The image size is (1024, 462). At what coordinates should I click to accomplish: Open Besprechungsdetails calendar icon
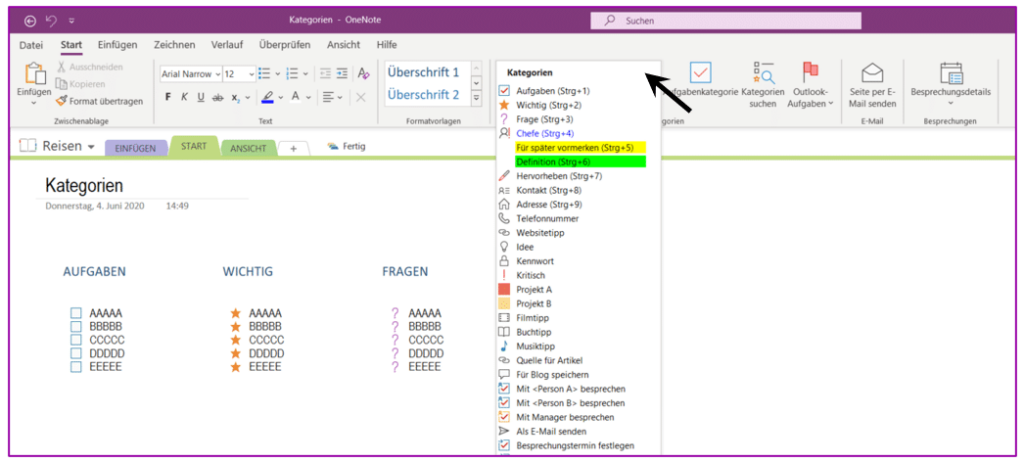[x=951, y=73]
